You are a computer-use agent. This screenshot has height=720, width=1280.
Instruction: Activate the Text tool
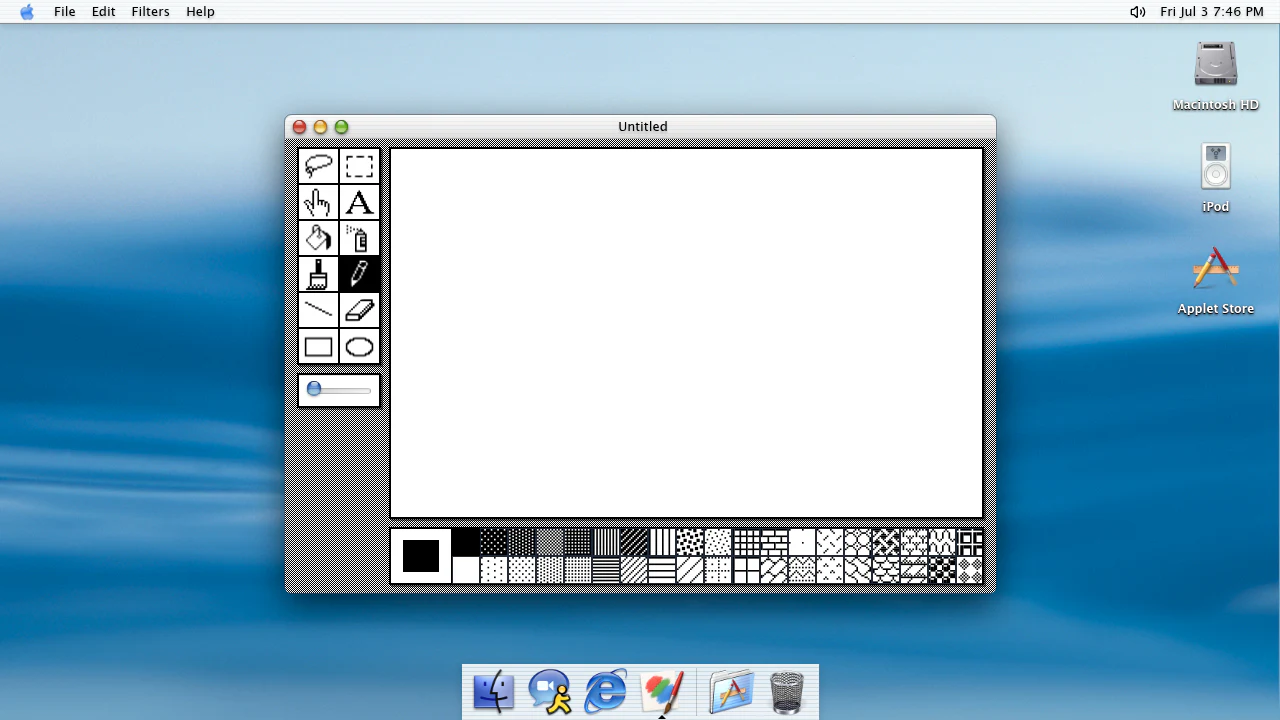tap(360, 203)
